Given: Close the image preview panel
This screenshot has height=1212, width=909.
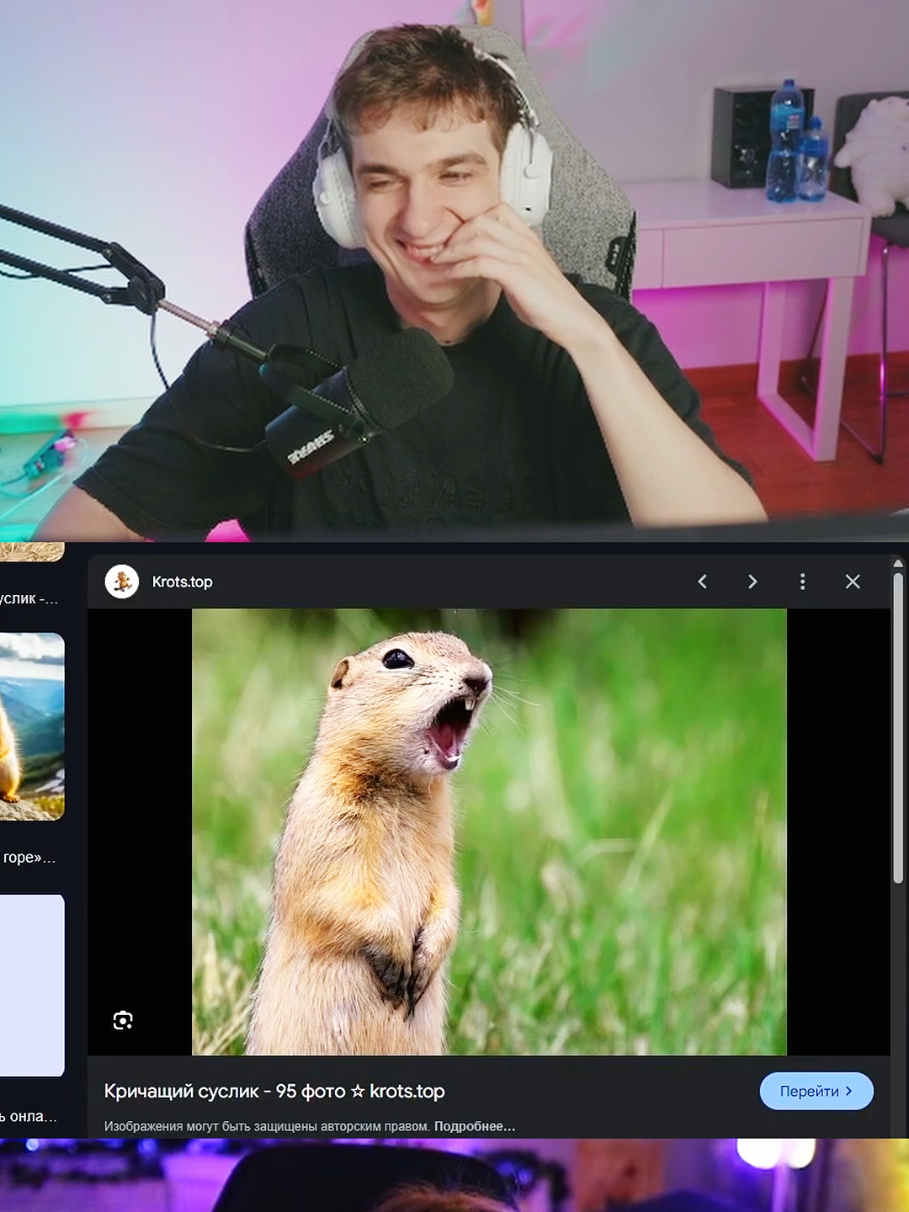Looking at the screenshot, I should pos(852,582).
